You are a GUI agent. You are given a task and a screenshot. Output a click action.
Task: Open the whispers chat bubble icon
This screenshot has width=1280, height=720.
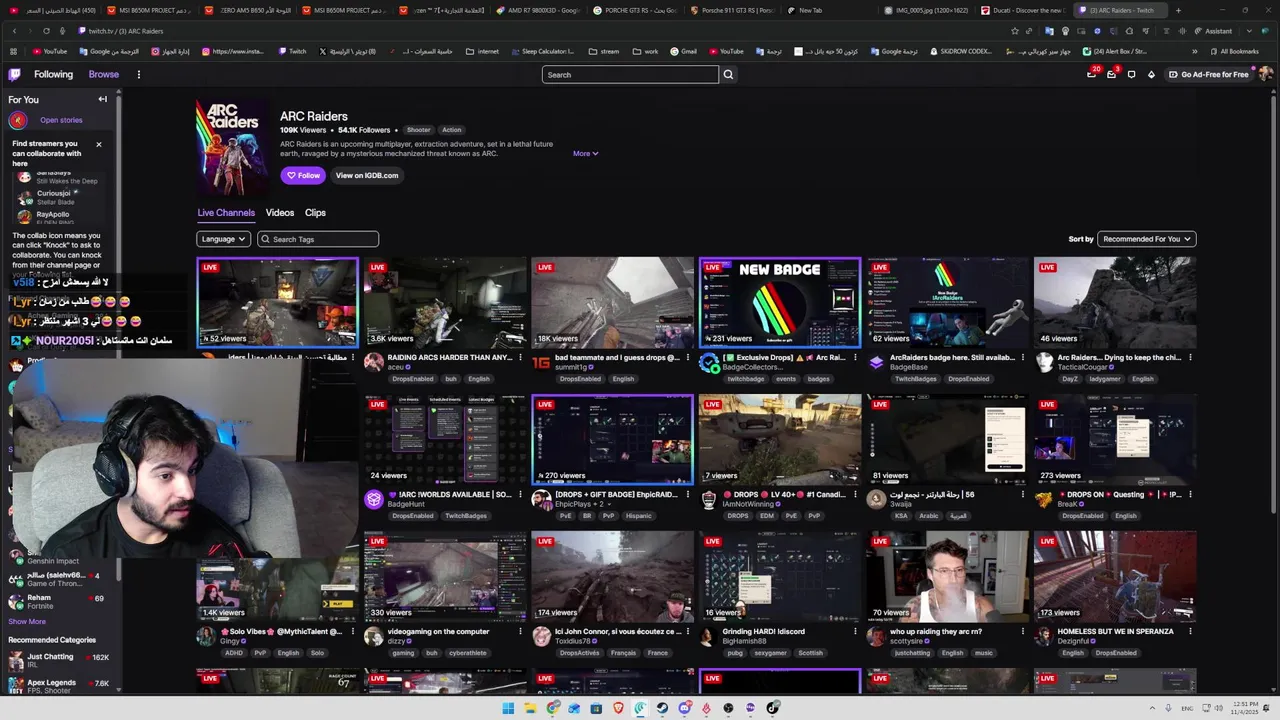point(1131,74)
